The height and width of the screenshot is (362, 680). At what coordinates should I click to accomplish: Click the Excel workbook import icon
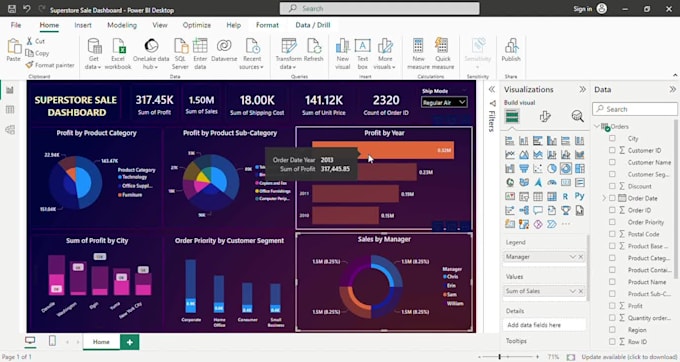[x=118, y=53]
